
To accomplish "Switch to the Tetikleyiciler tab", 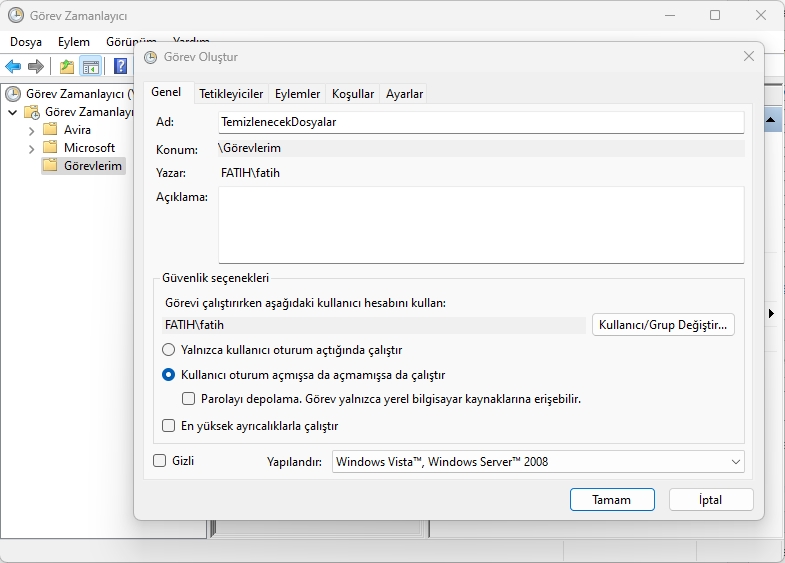I will 231,94.
